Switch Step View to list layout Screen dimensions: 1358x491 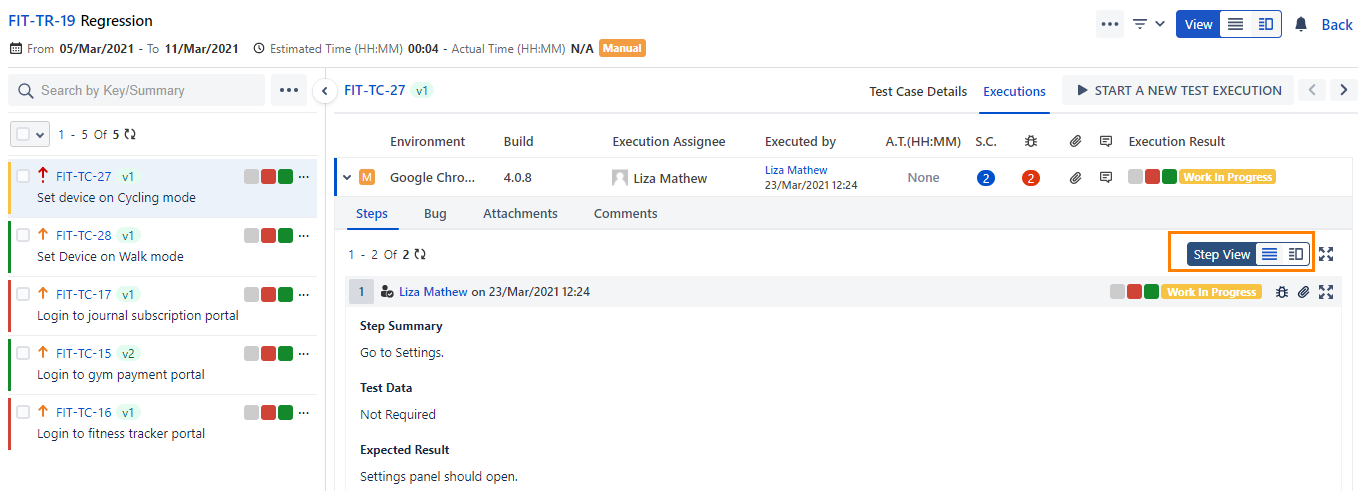click(1269, 254)
